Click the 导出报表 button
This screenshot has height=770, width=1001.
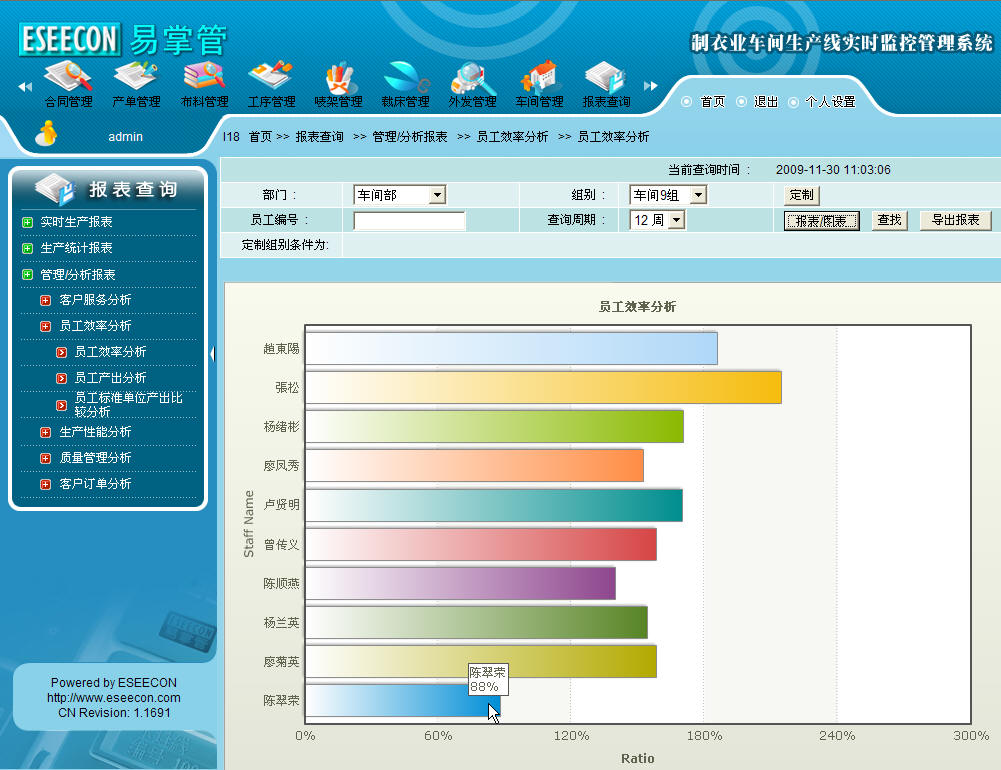point(955,221)
